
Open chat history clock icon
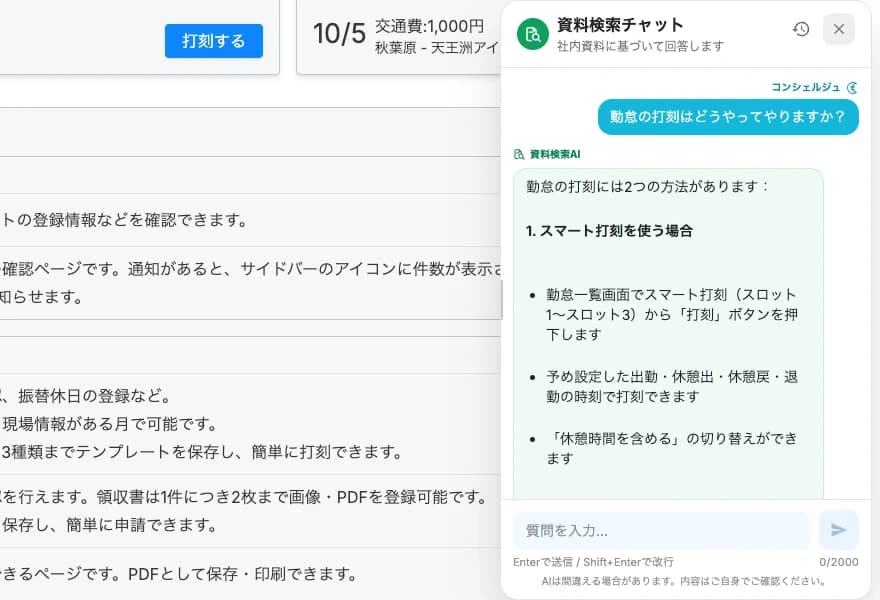(801, 29)
